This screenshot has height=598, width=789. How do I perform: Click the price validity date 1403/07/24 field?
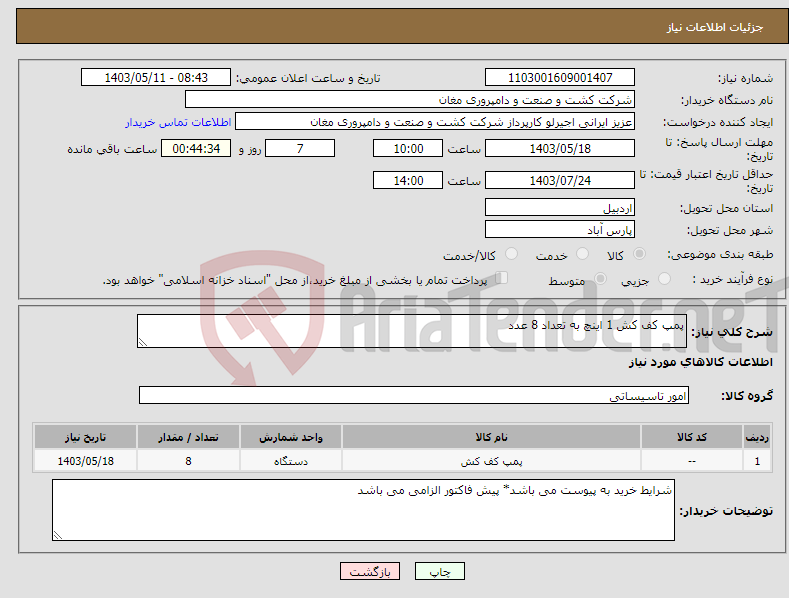[560, 180]
